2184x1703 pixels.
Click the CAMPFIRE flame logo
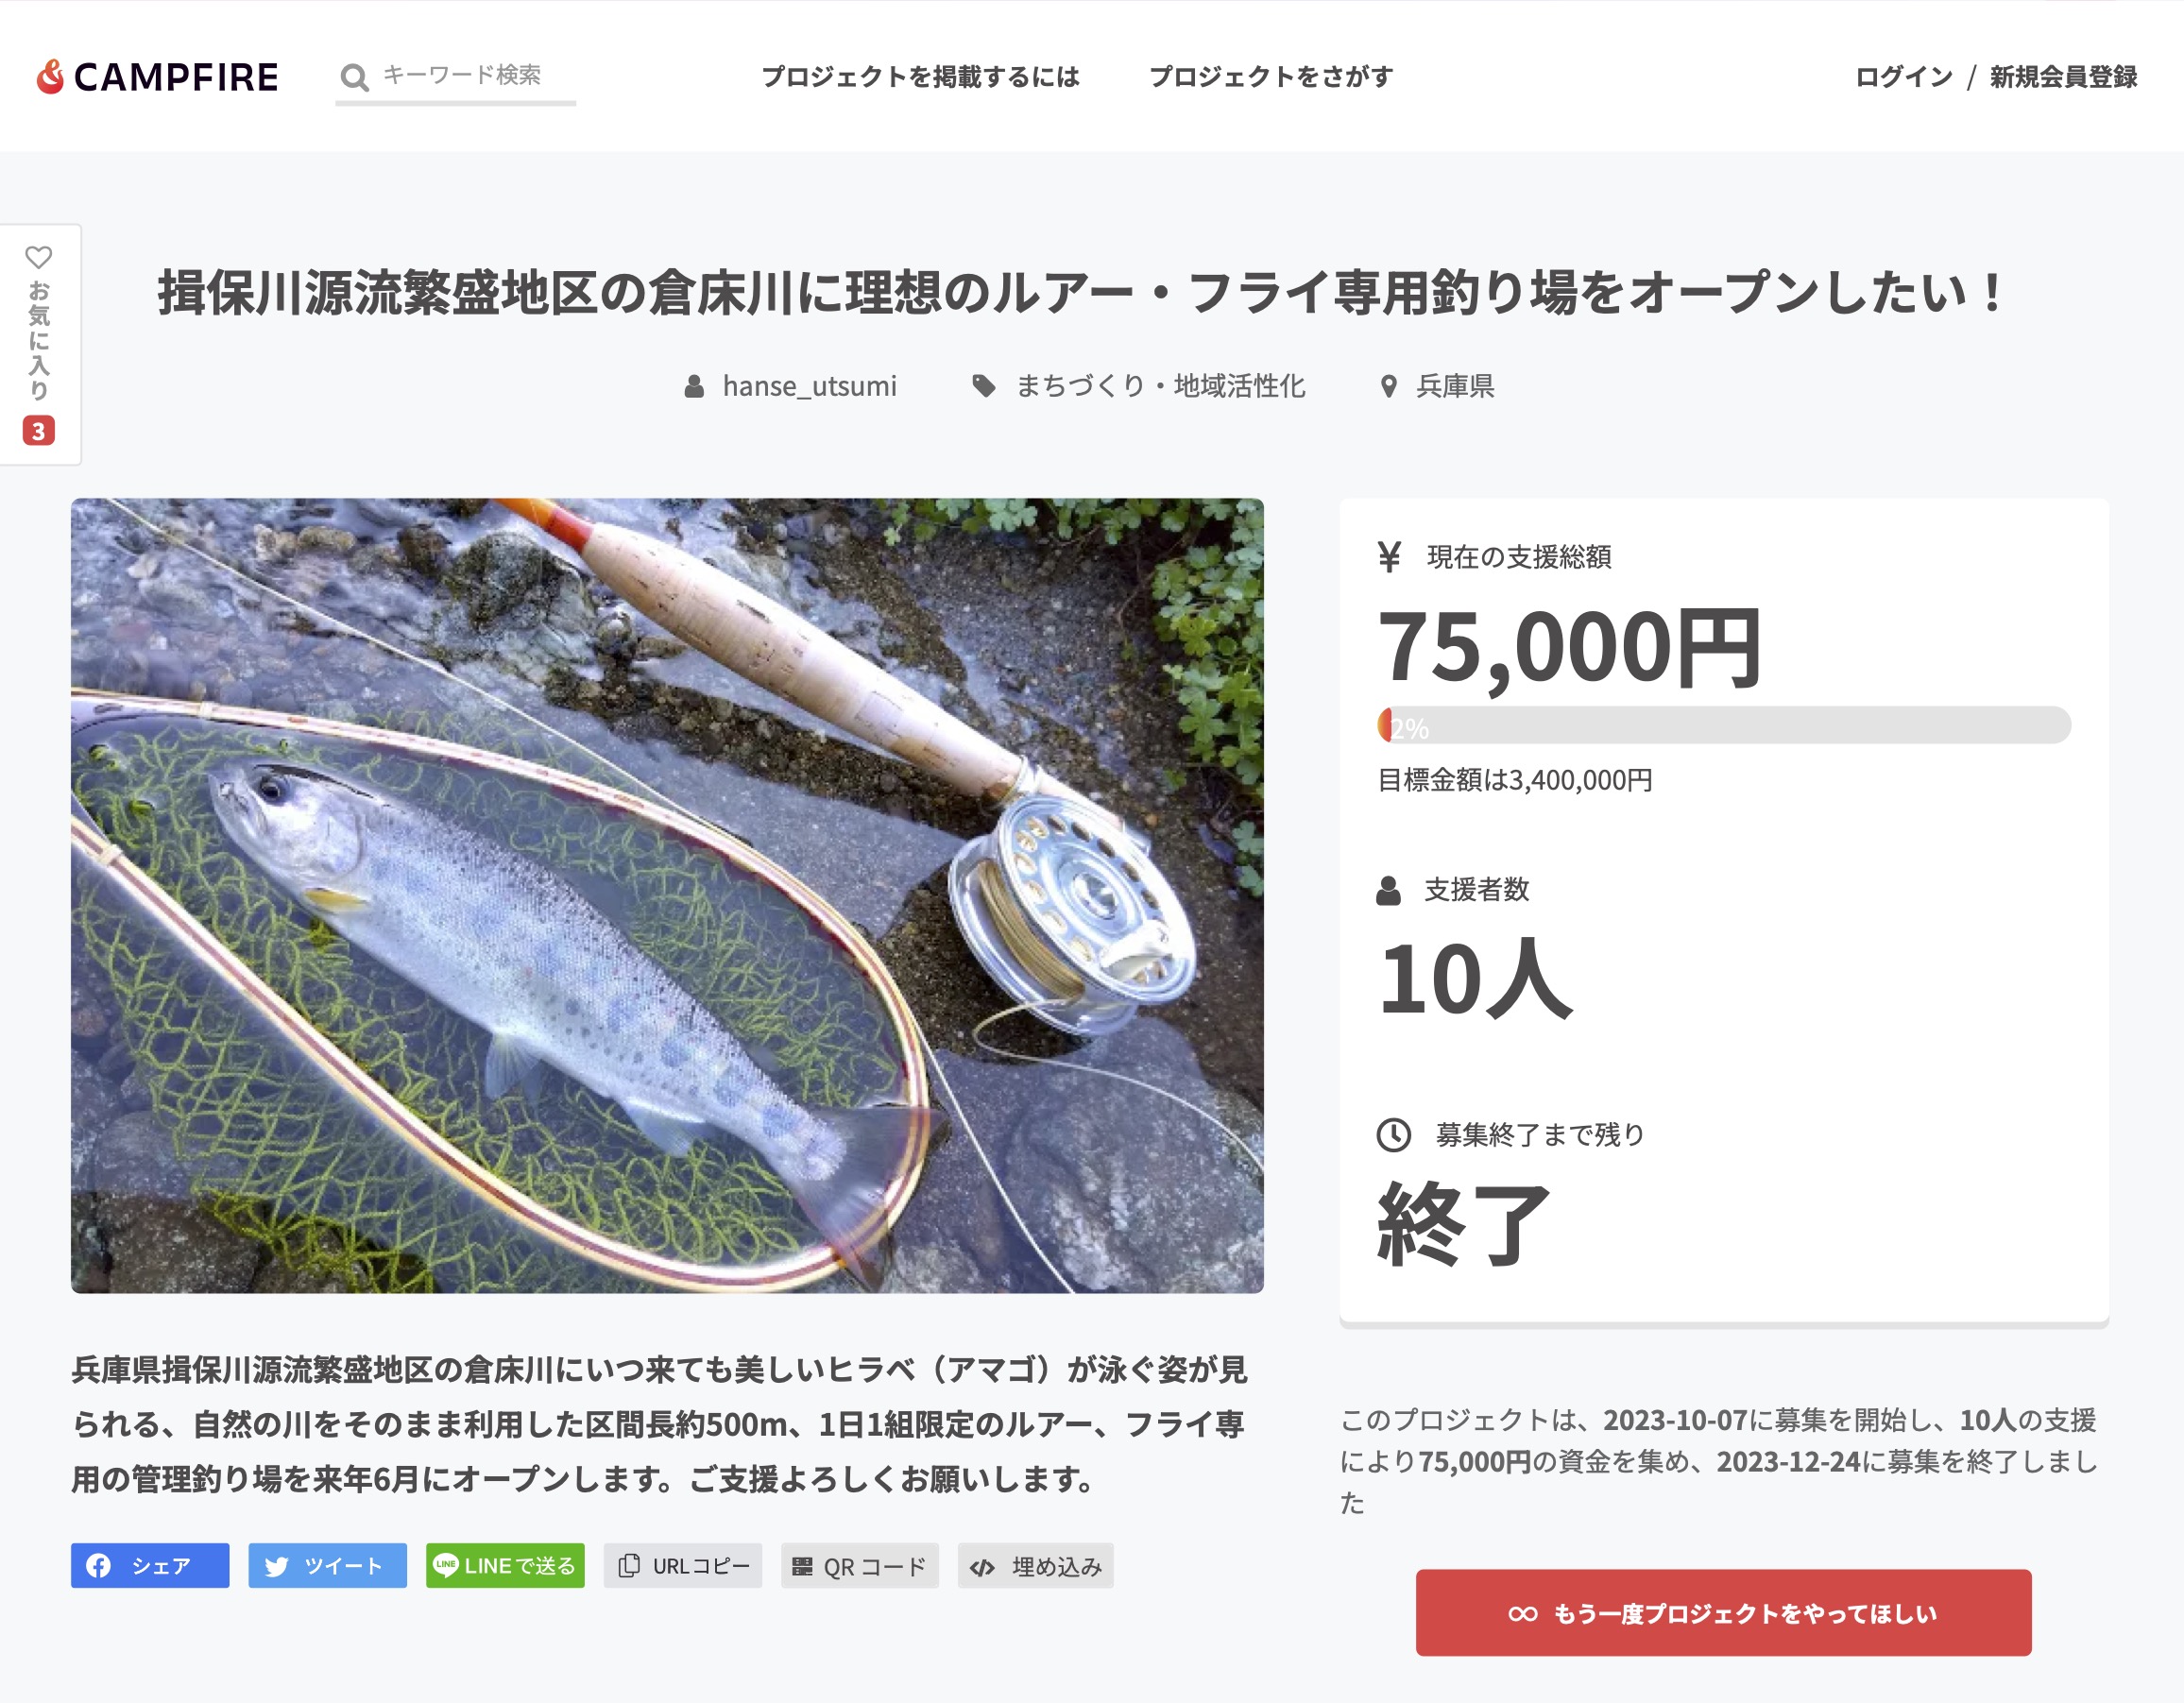50,76
